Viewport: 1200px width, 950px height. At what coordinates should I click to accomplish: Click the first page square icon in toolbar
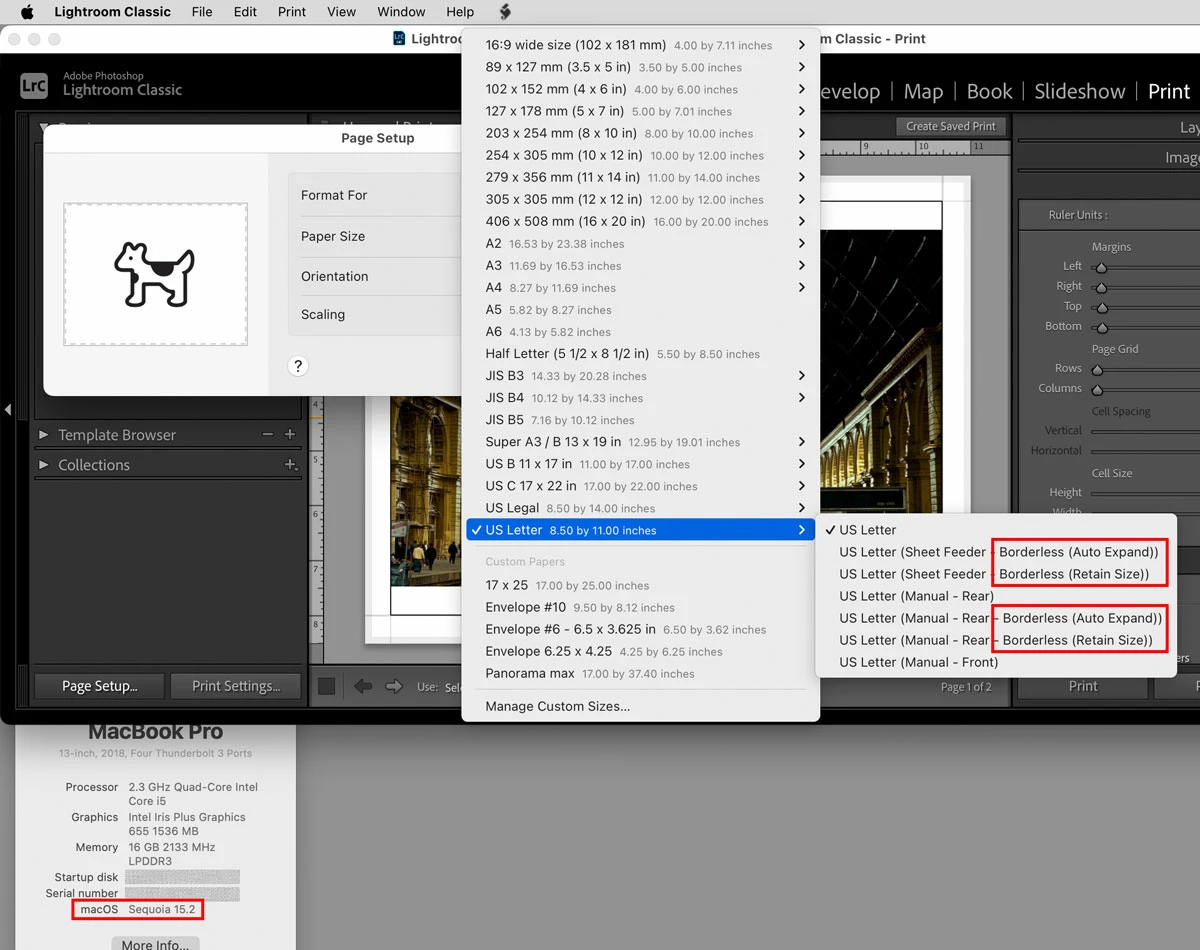(x=327, y=686)
